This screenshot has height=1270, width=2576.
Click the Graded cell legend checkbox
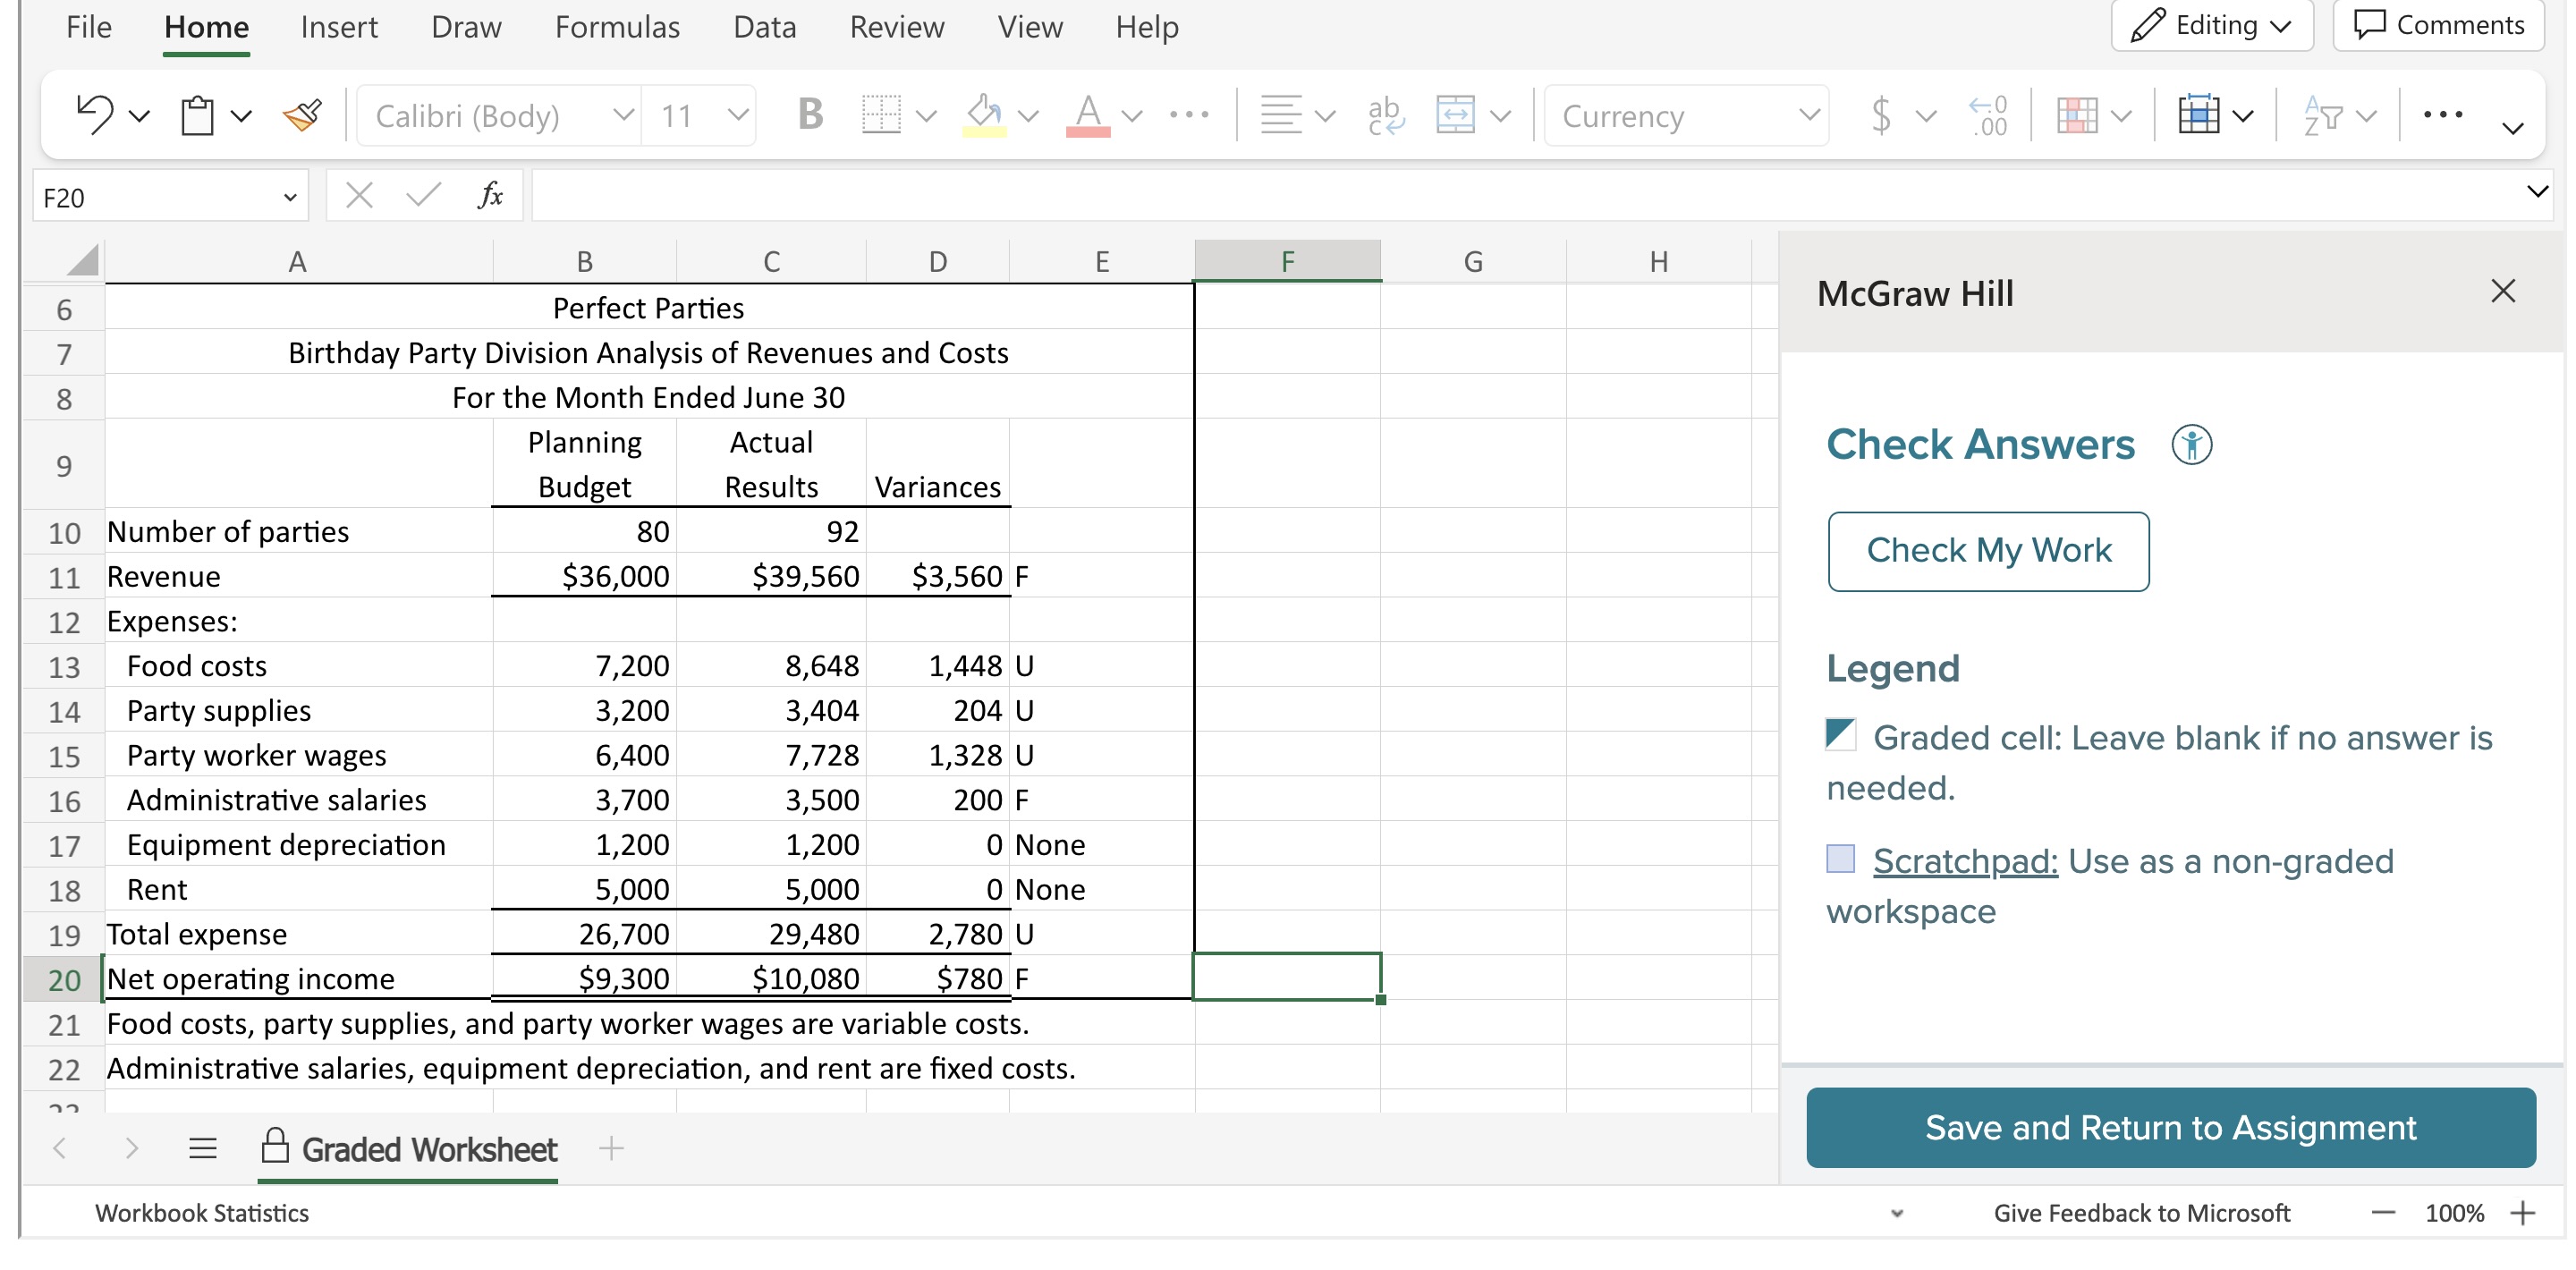tap(1840, 735)
